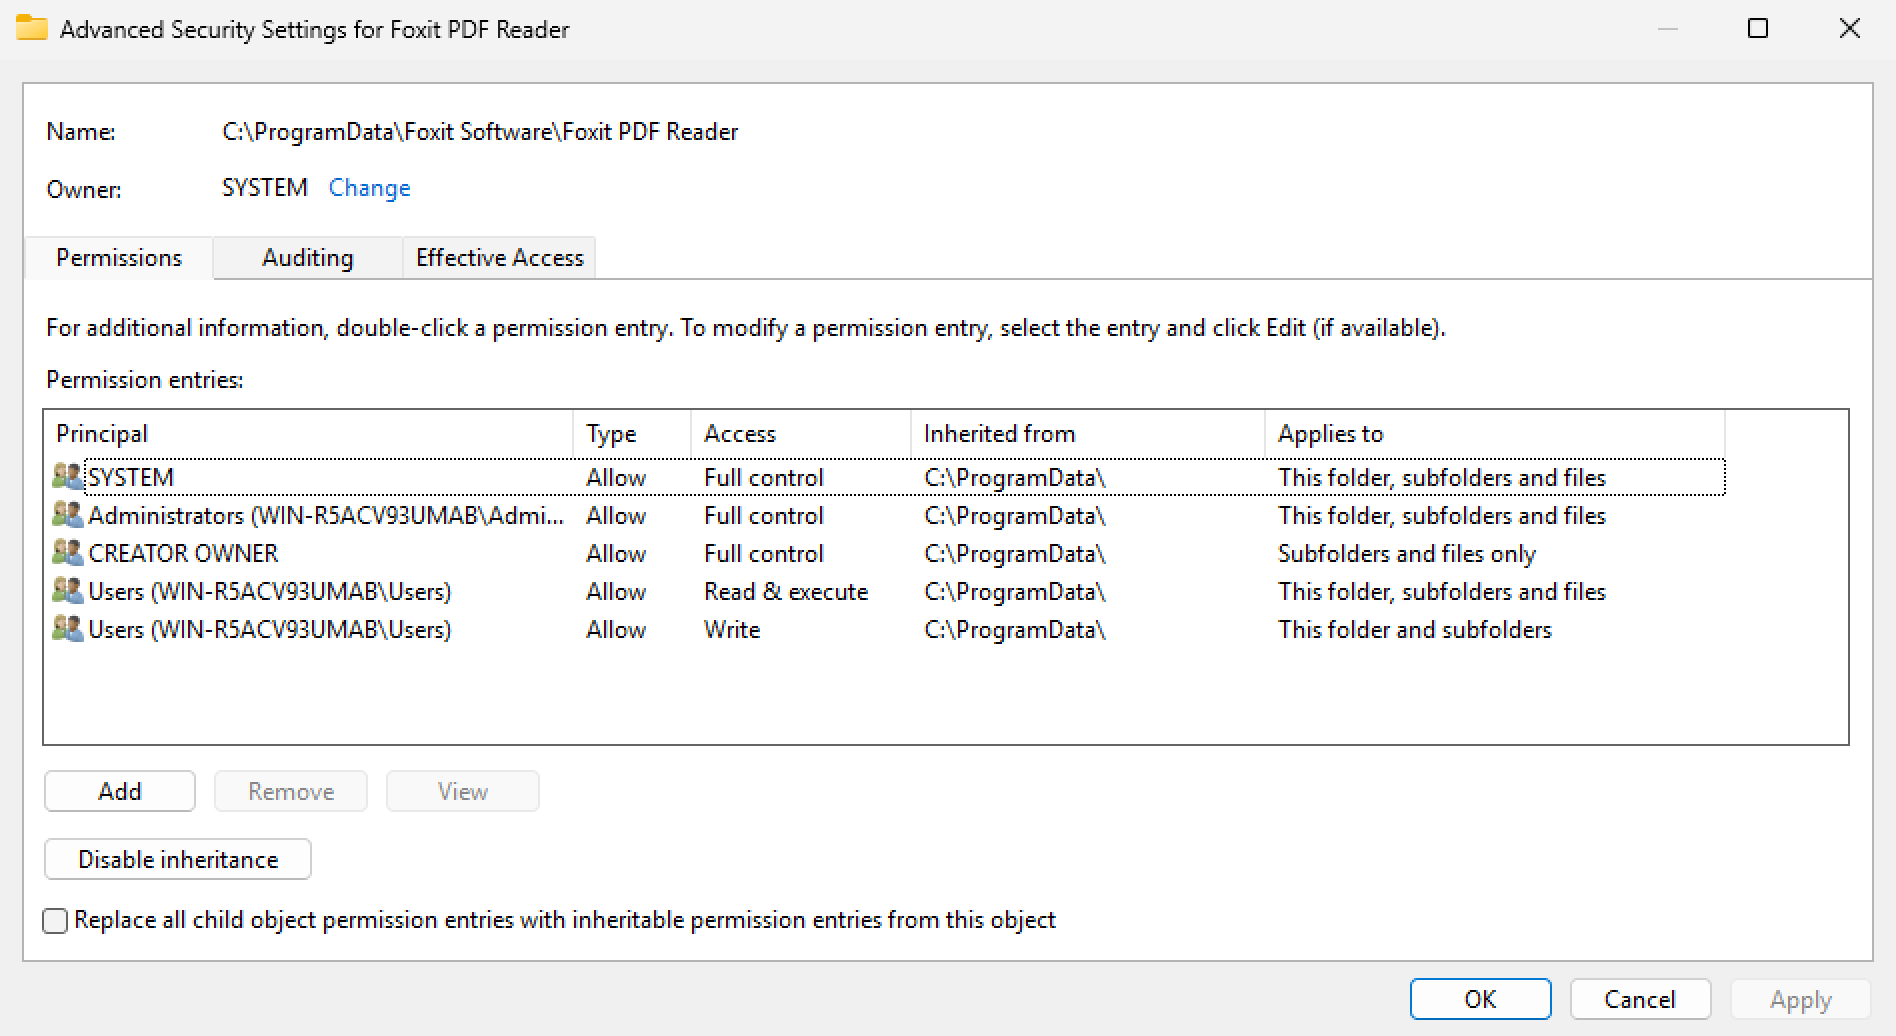Click the View button
The image size is (1896, 1036).
coord(463,791)
